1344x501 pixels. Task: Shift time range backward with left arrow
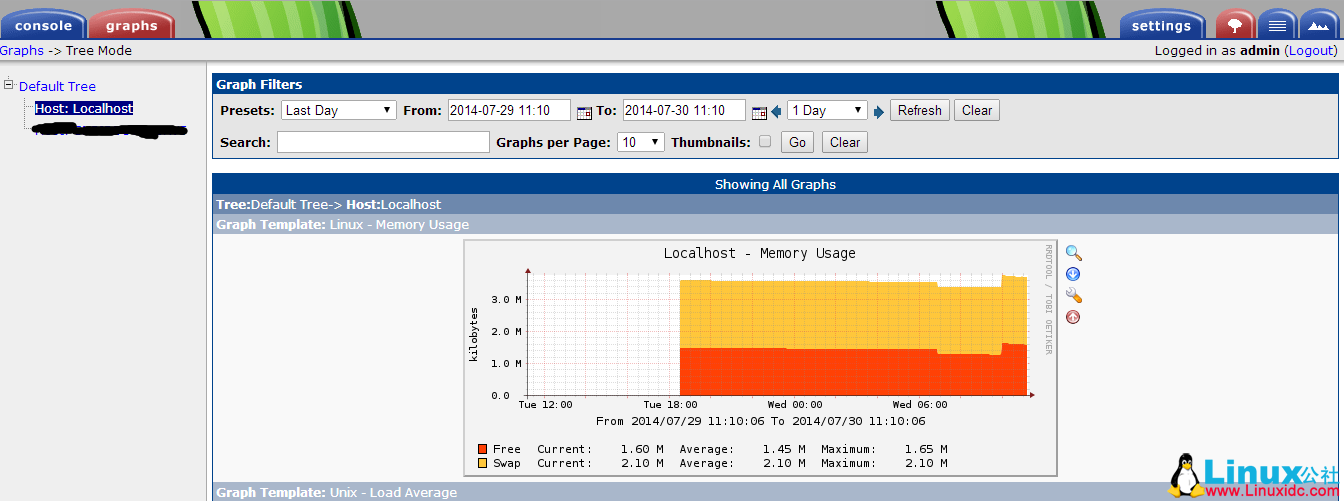[776, 112]
